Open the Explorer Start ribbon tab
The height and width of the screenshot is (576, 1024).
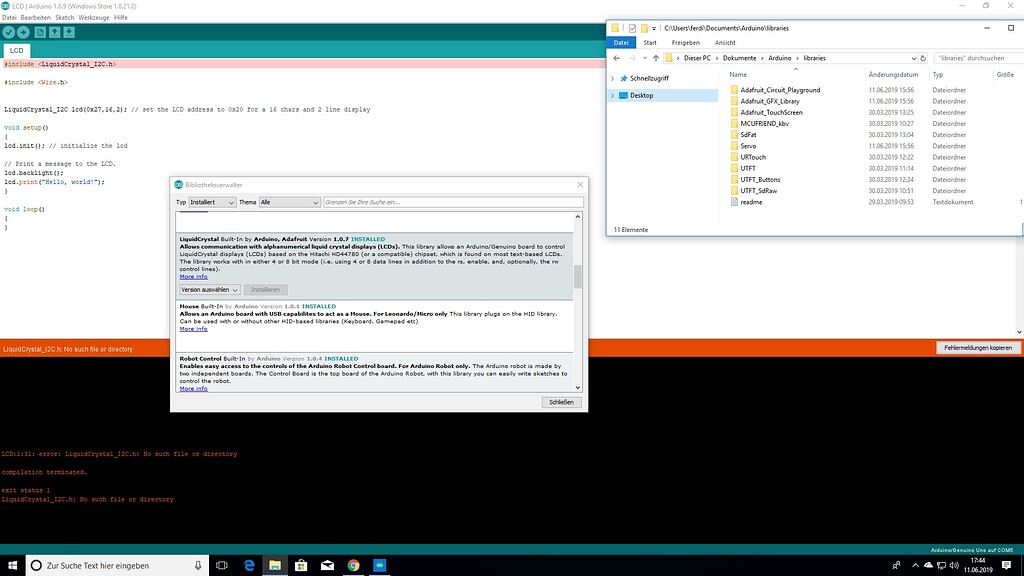point(650,42)
